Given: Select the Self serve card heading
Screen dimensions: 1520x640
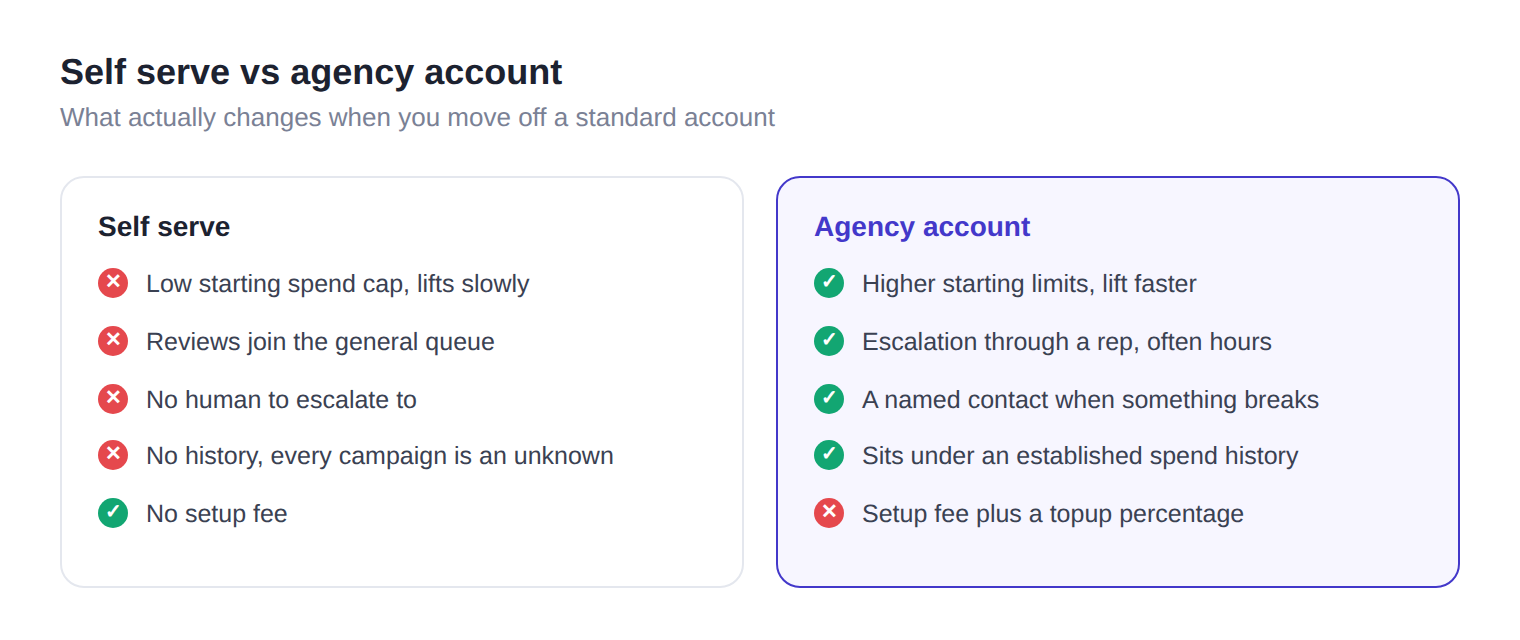Looking at the screenshot, I should coord(164,227).
